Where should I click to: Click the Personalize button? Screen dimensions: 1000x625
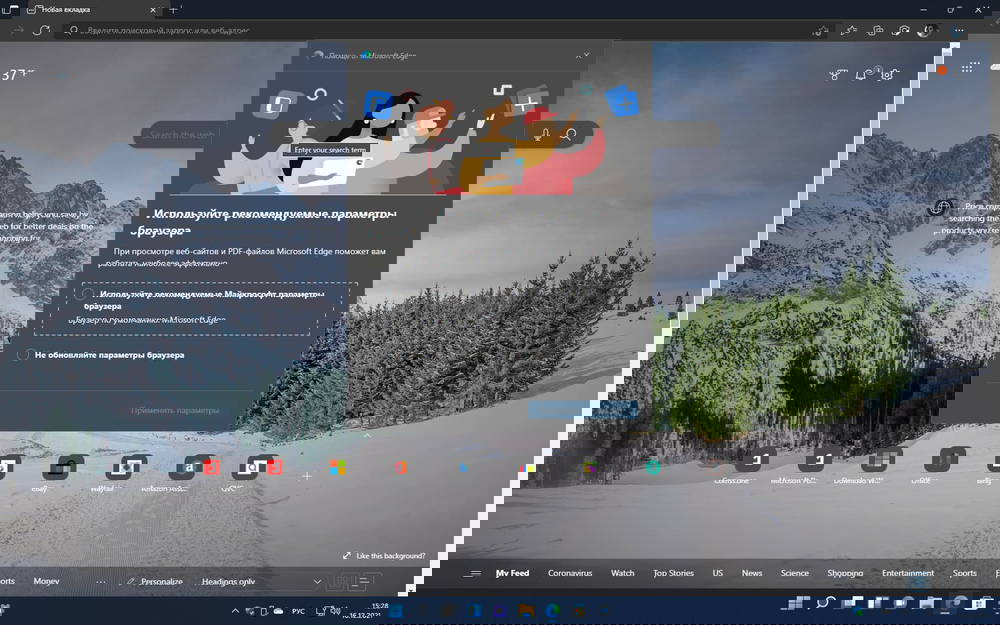[155, 581]
